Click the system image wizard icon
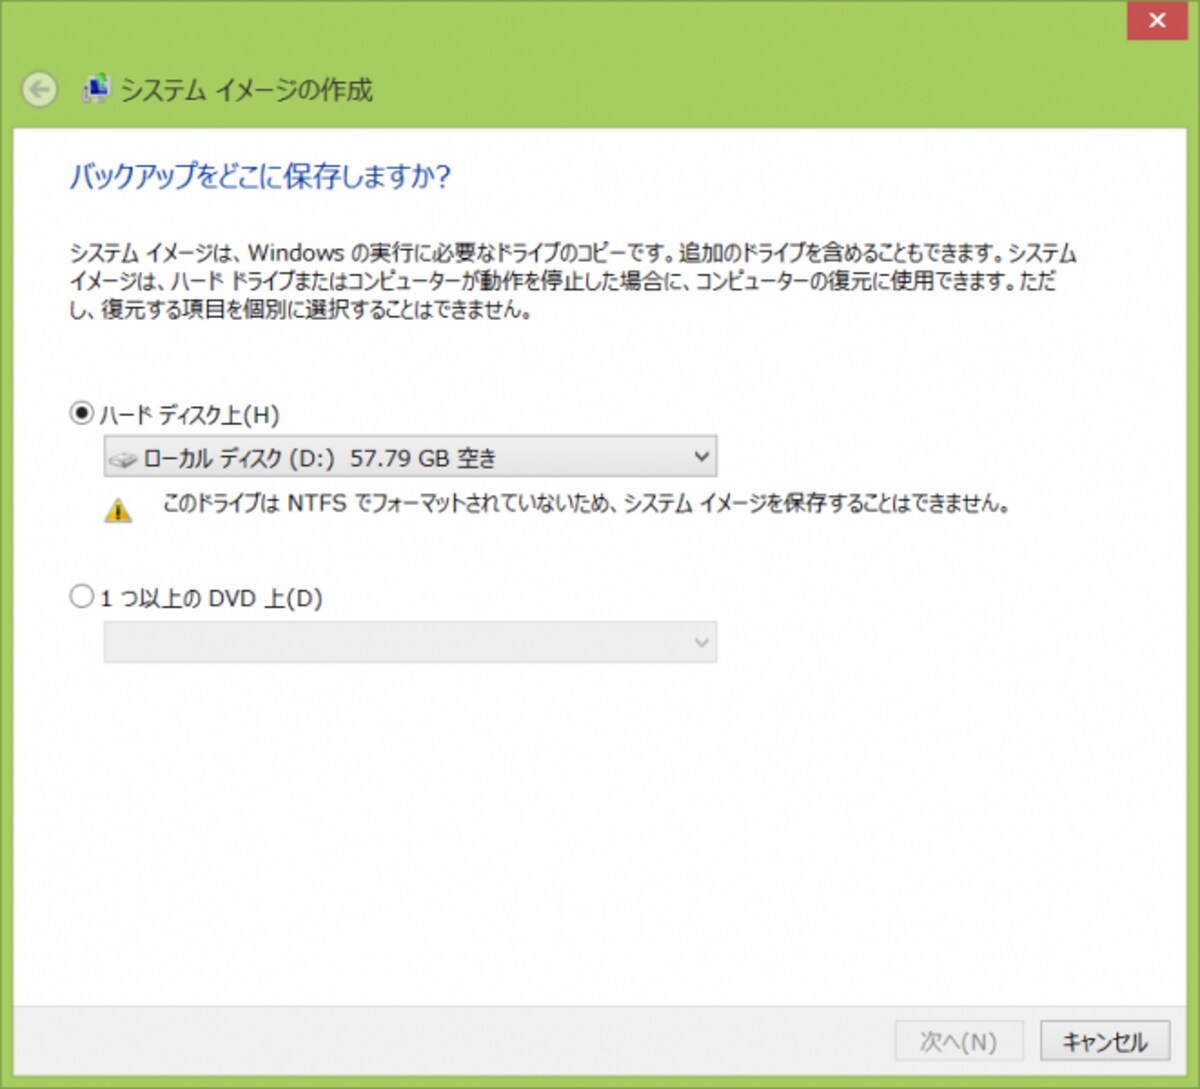This screenshot has width=1200, height=1089. point(95,90)
